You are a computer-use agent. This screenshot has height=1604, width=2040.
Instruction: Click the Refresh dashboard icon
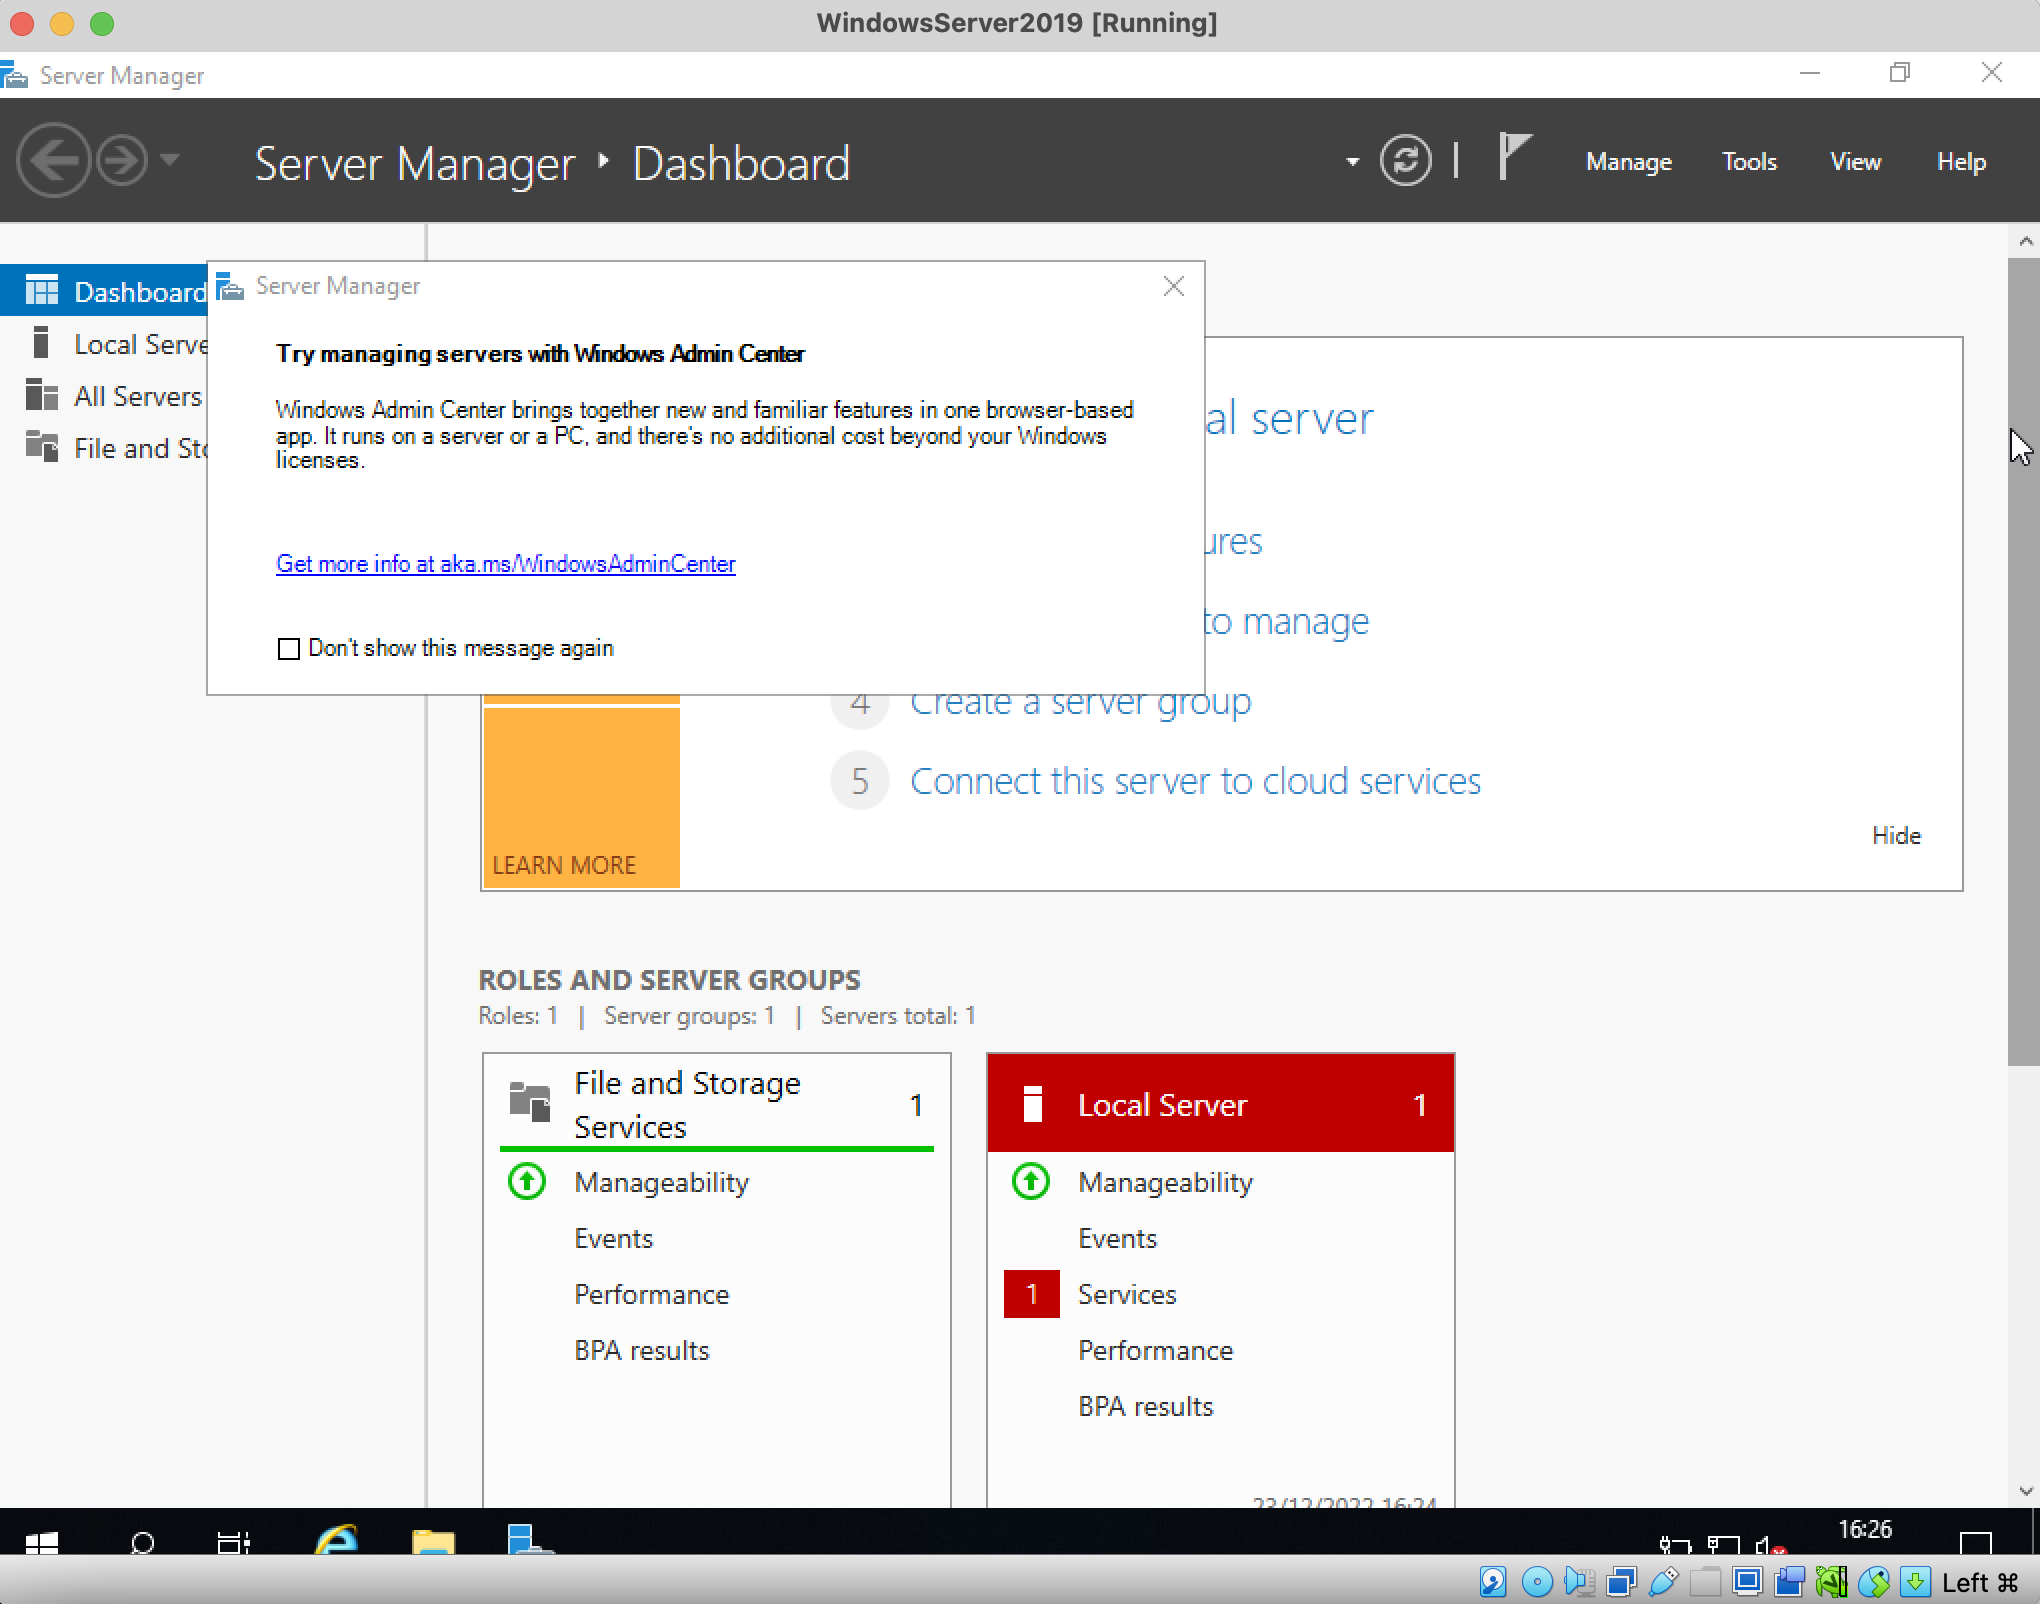(1405, 160)
